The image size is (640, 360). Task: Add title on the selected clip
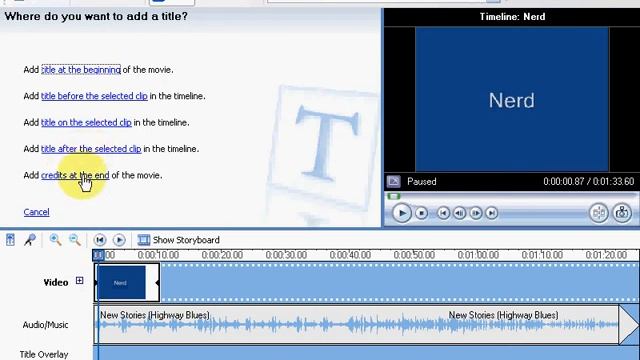86,122
